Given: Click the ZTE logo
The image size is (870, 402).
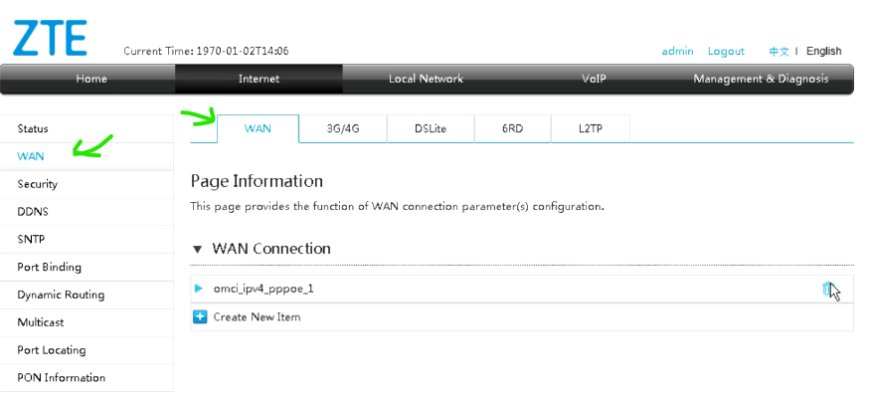Looking at the screenshot, I should tap(50, 38).
